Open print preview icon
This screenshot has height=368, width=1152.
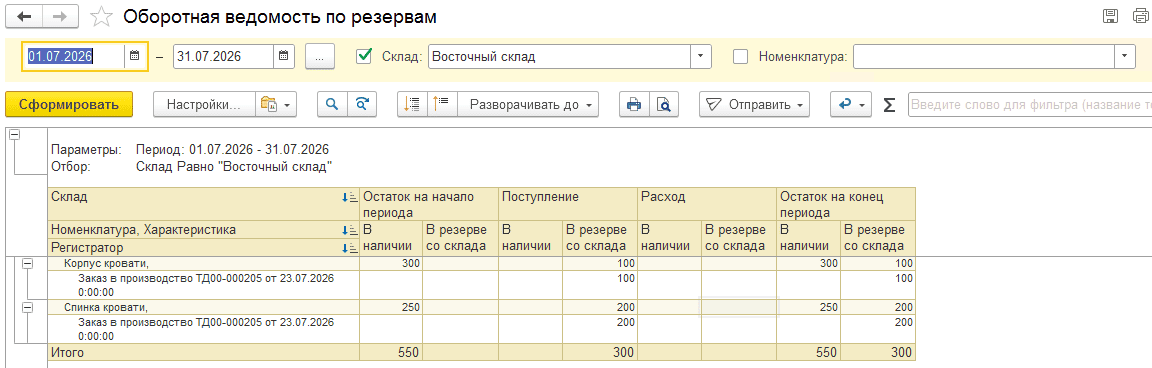point(663,104)
